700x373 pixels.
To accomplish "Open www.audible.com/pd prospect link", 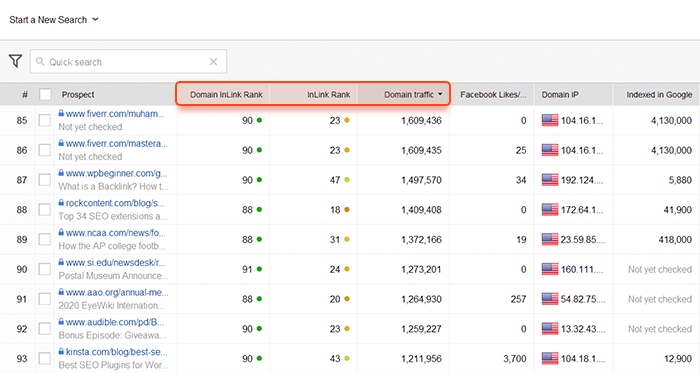I will (x=115, y=322).
